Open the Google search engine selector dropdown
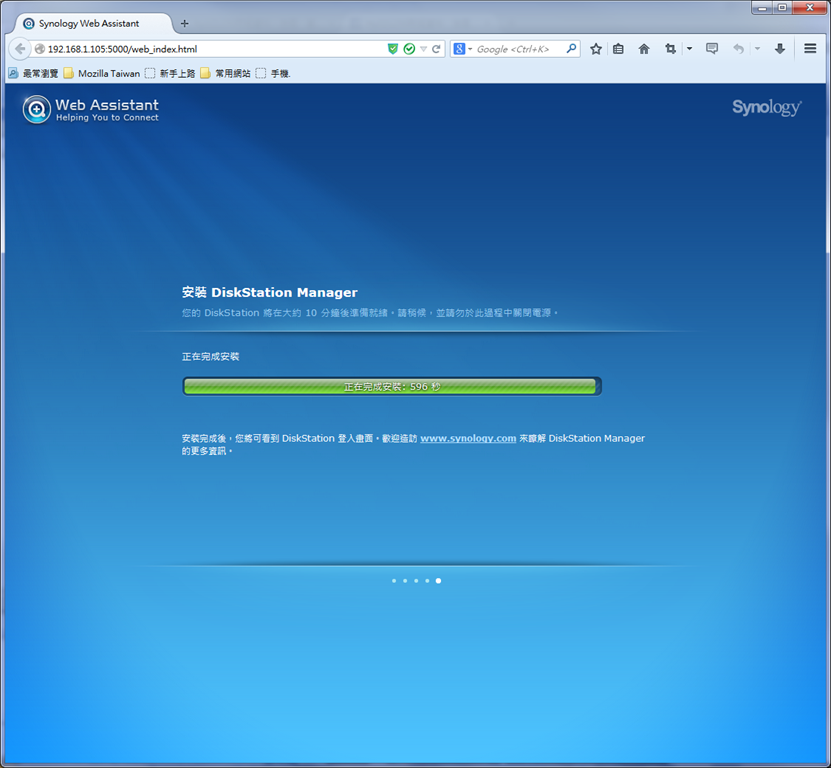The image size is (831, 768). click(463, 49)
